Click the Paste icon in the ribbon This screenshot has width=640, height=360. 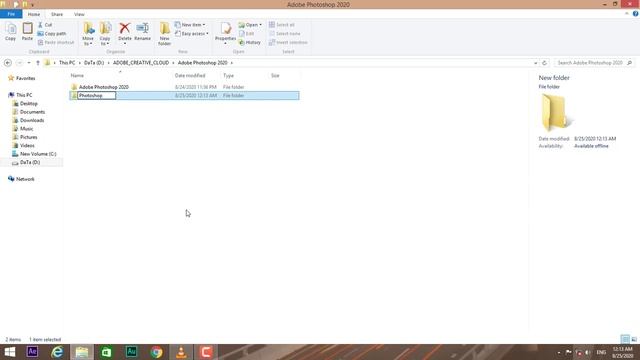[x=27, y=32]
